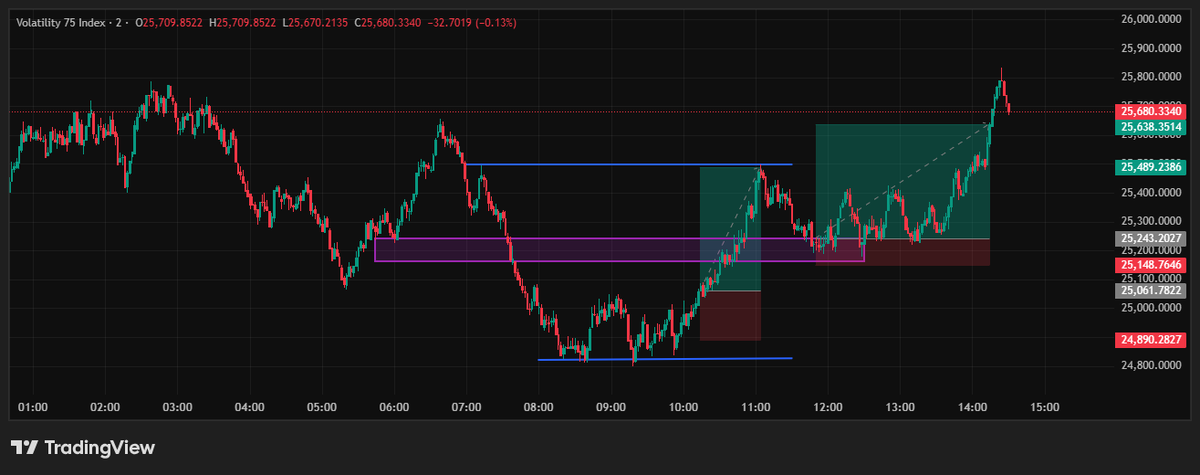Select the first long position's red stop area
1200x475 pixels.
tap(730, 315)
